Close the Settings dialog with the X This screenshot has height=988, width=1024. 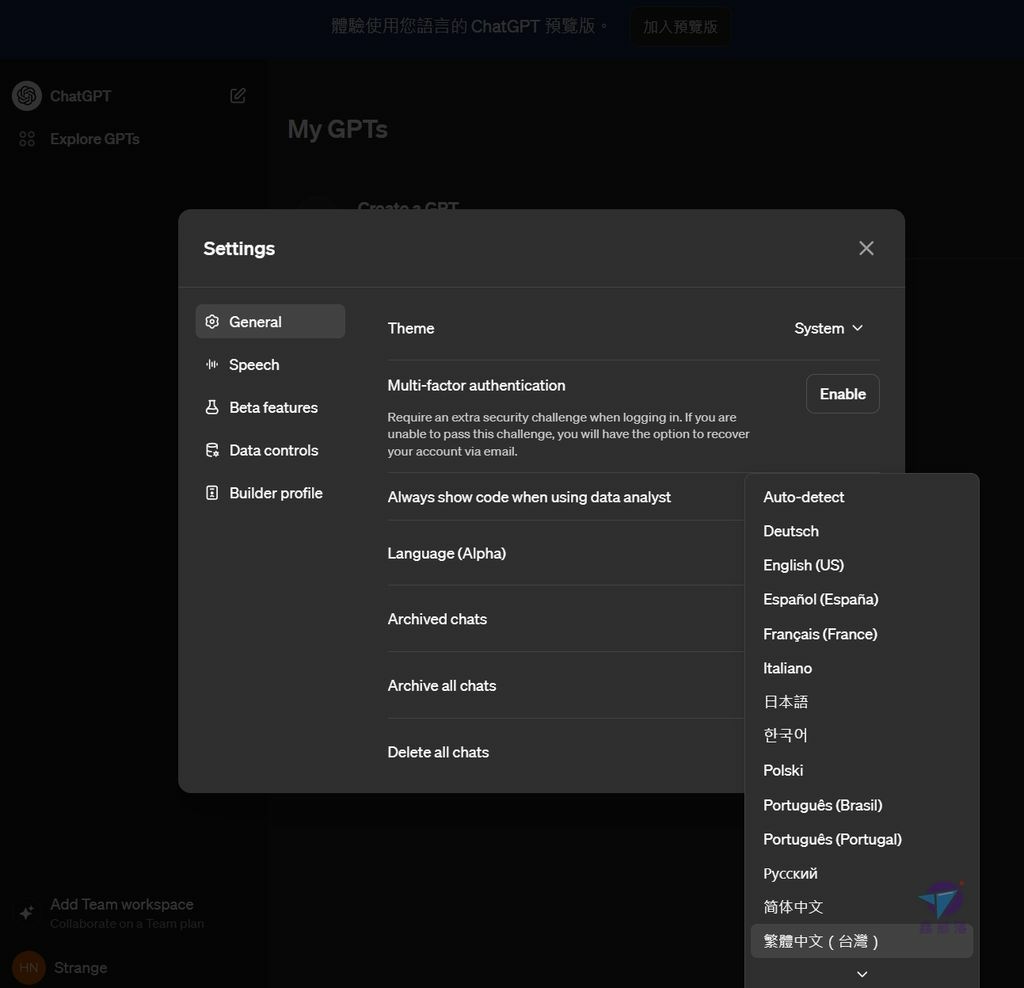(x=866, y=248)
